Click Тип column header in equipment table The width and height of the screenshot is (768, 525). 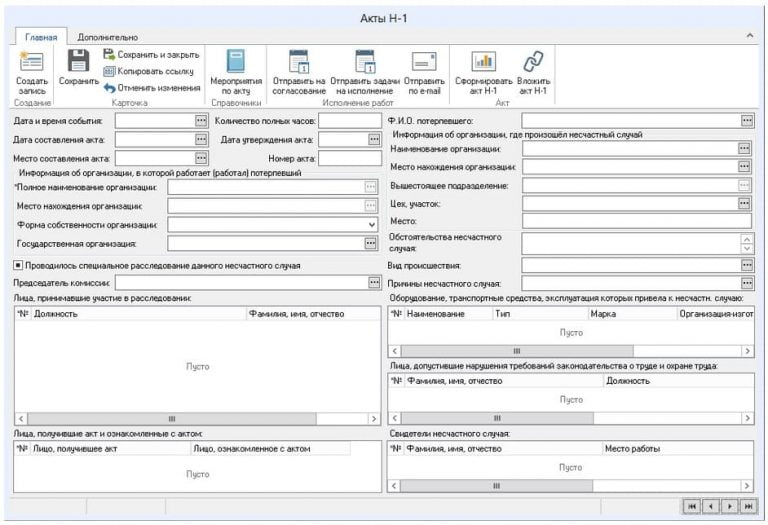[540, 314]
